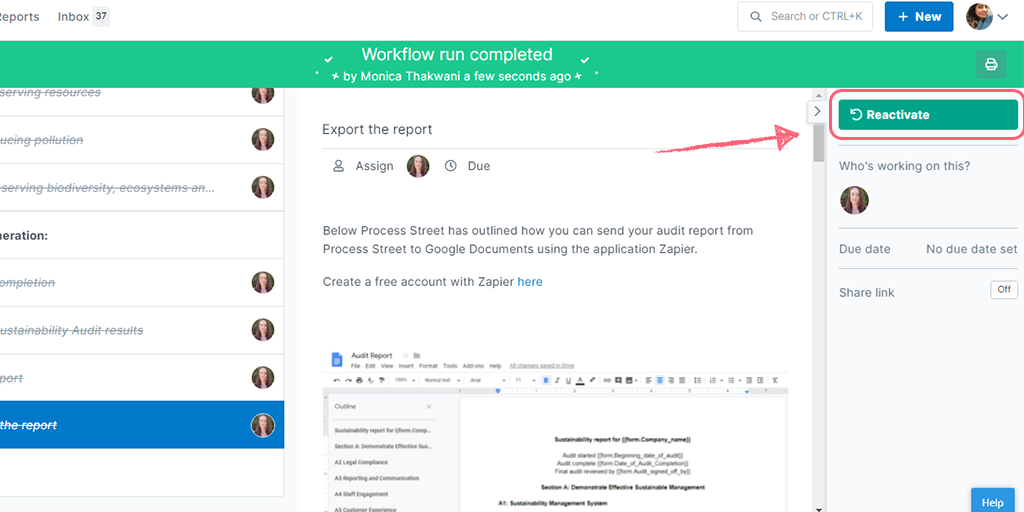
Task: Click the Reactivate button
Action: click(x=927, y=115)
